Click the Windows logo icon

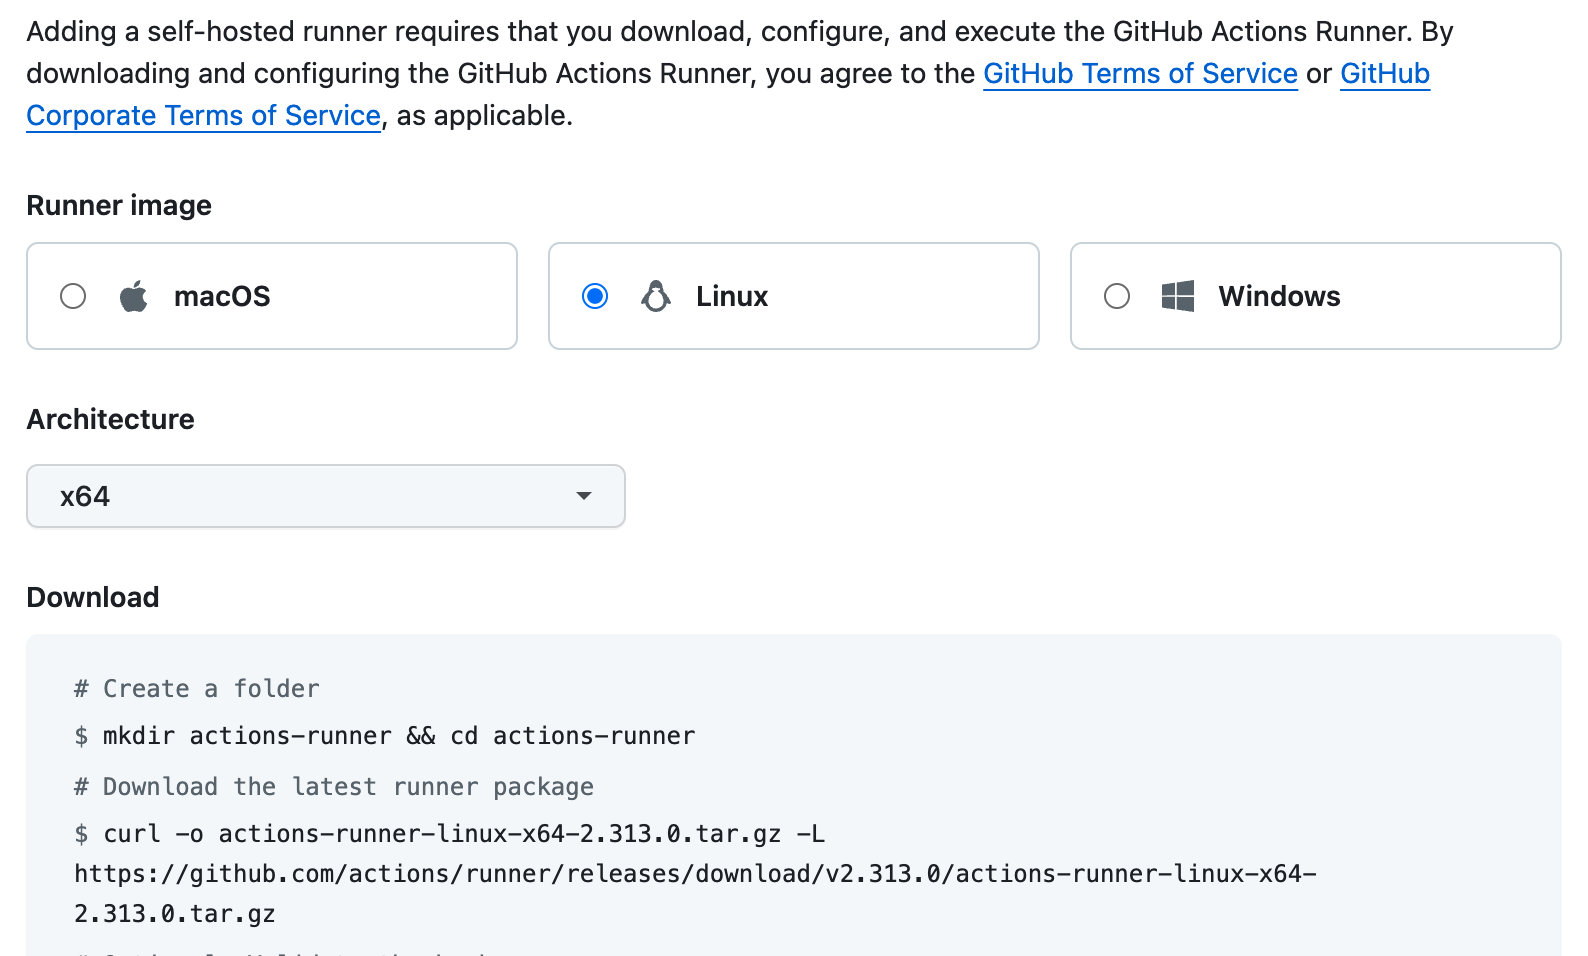1178,296
